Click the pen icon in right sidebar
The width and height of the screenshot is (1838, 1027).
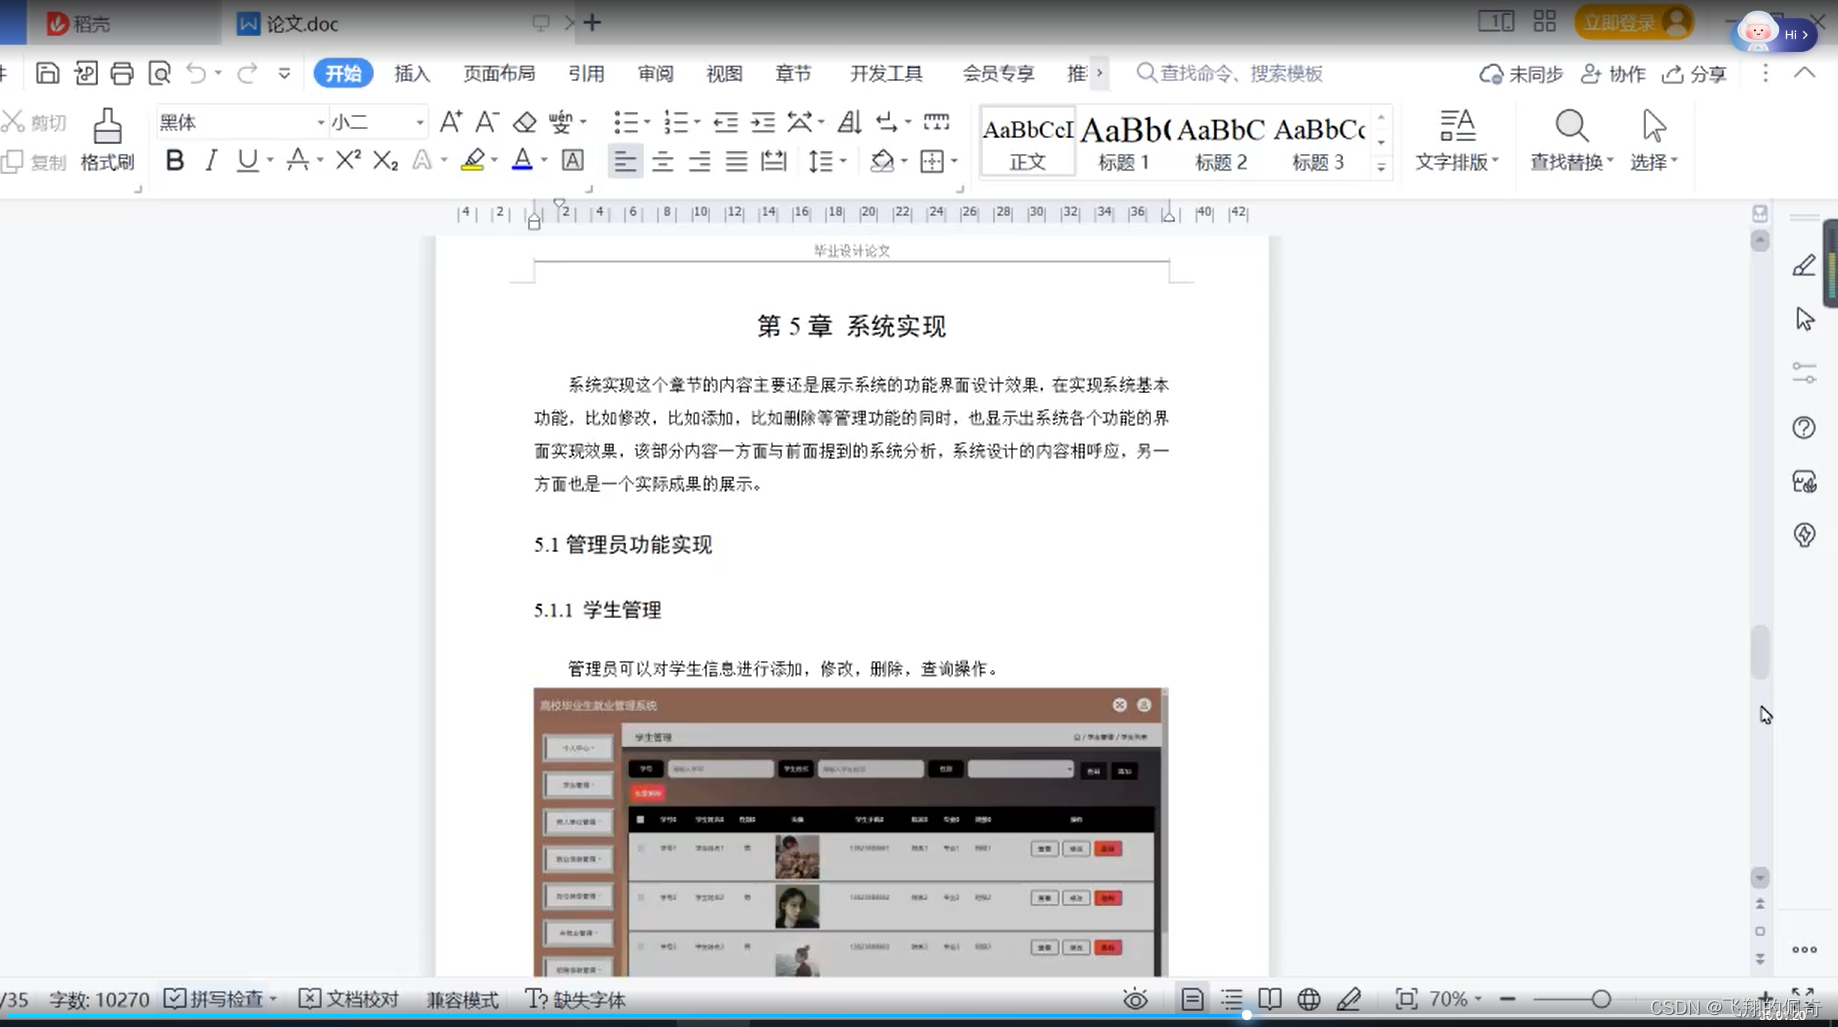coord(1804,265)
